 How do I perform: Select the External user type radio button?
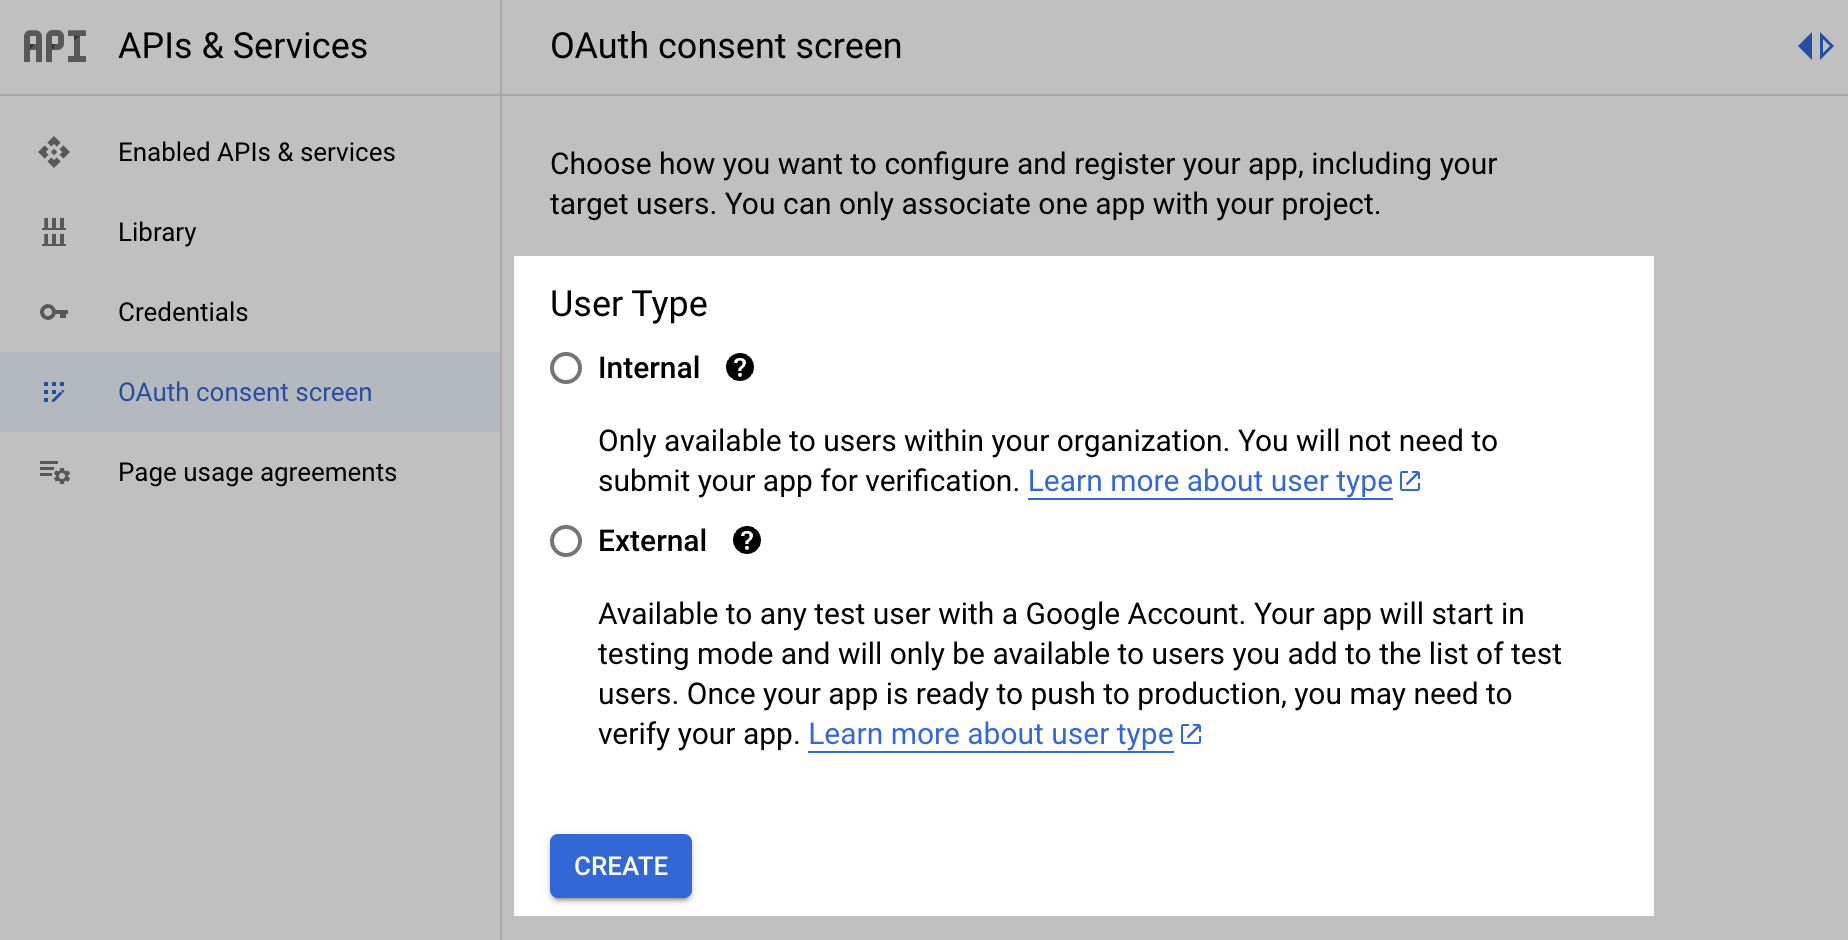(566, 541)
